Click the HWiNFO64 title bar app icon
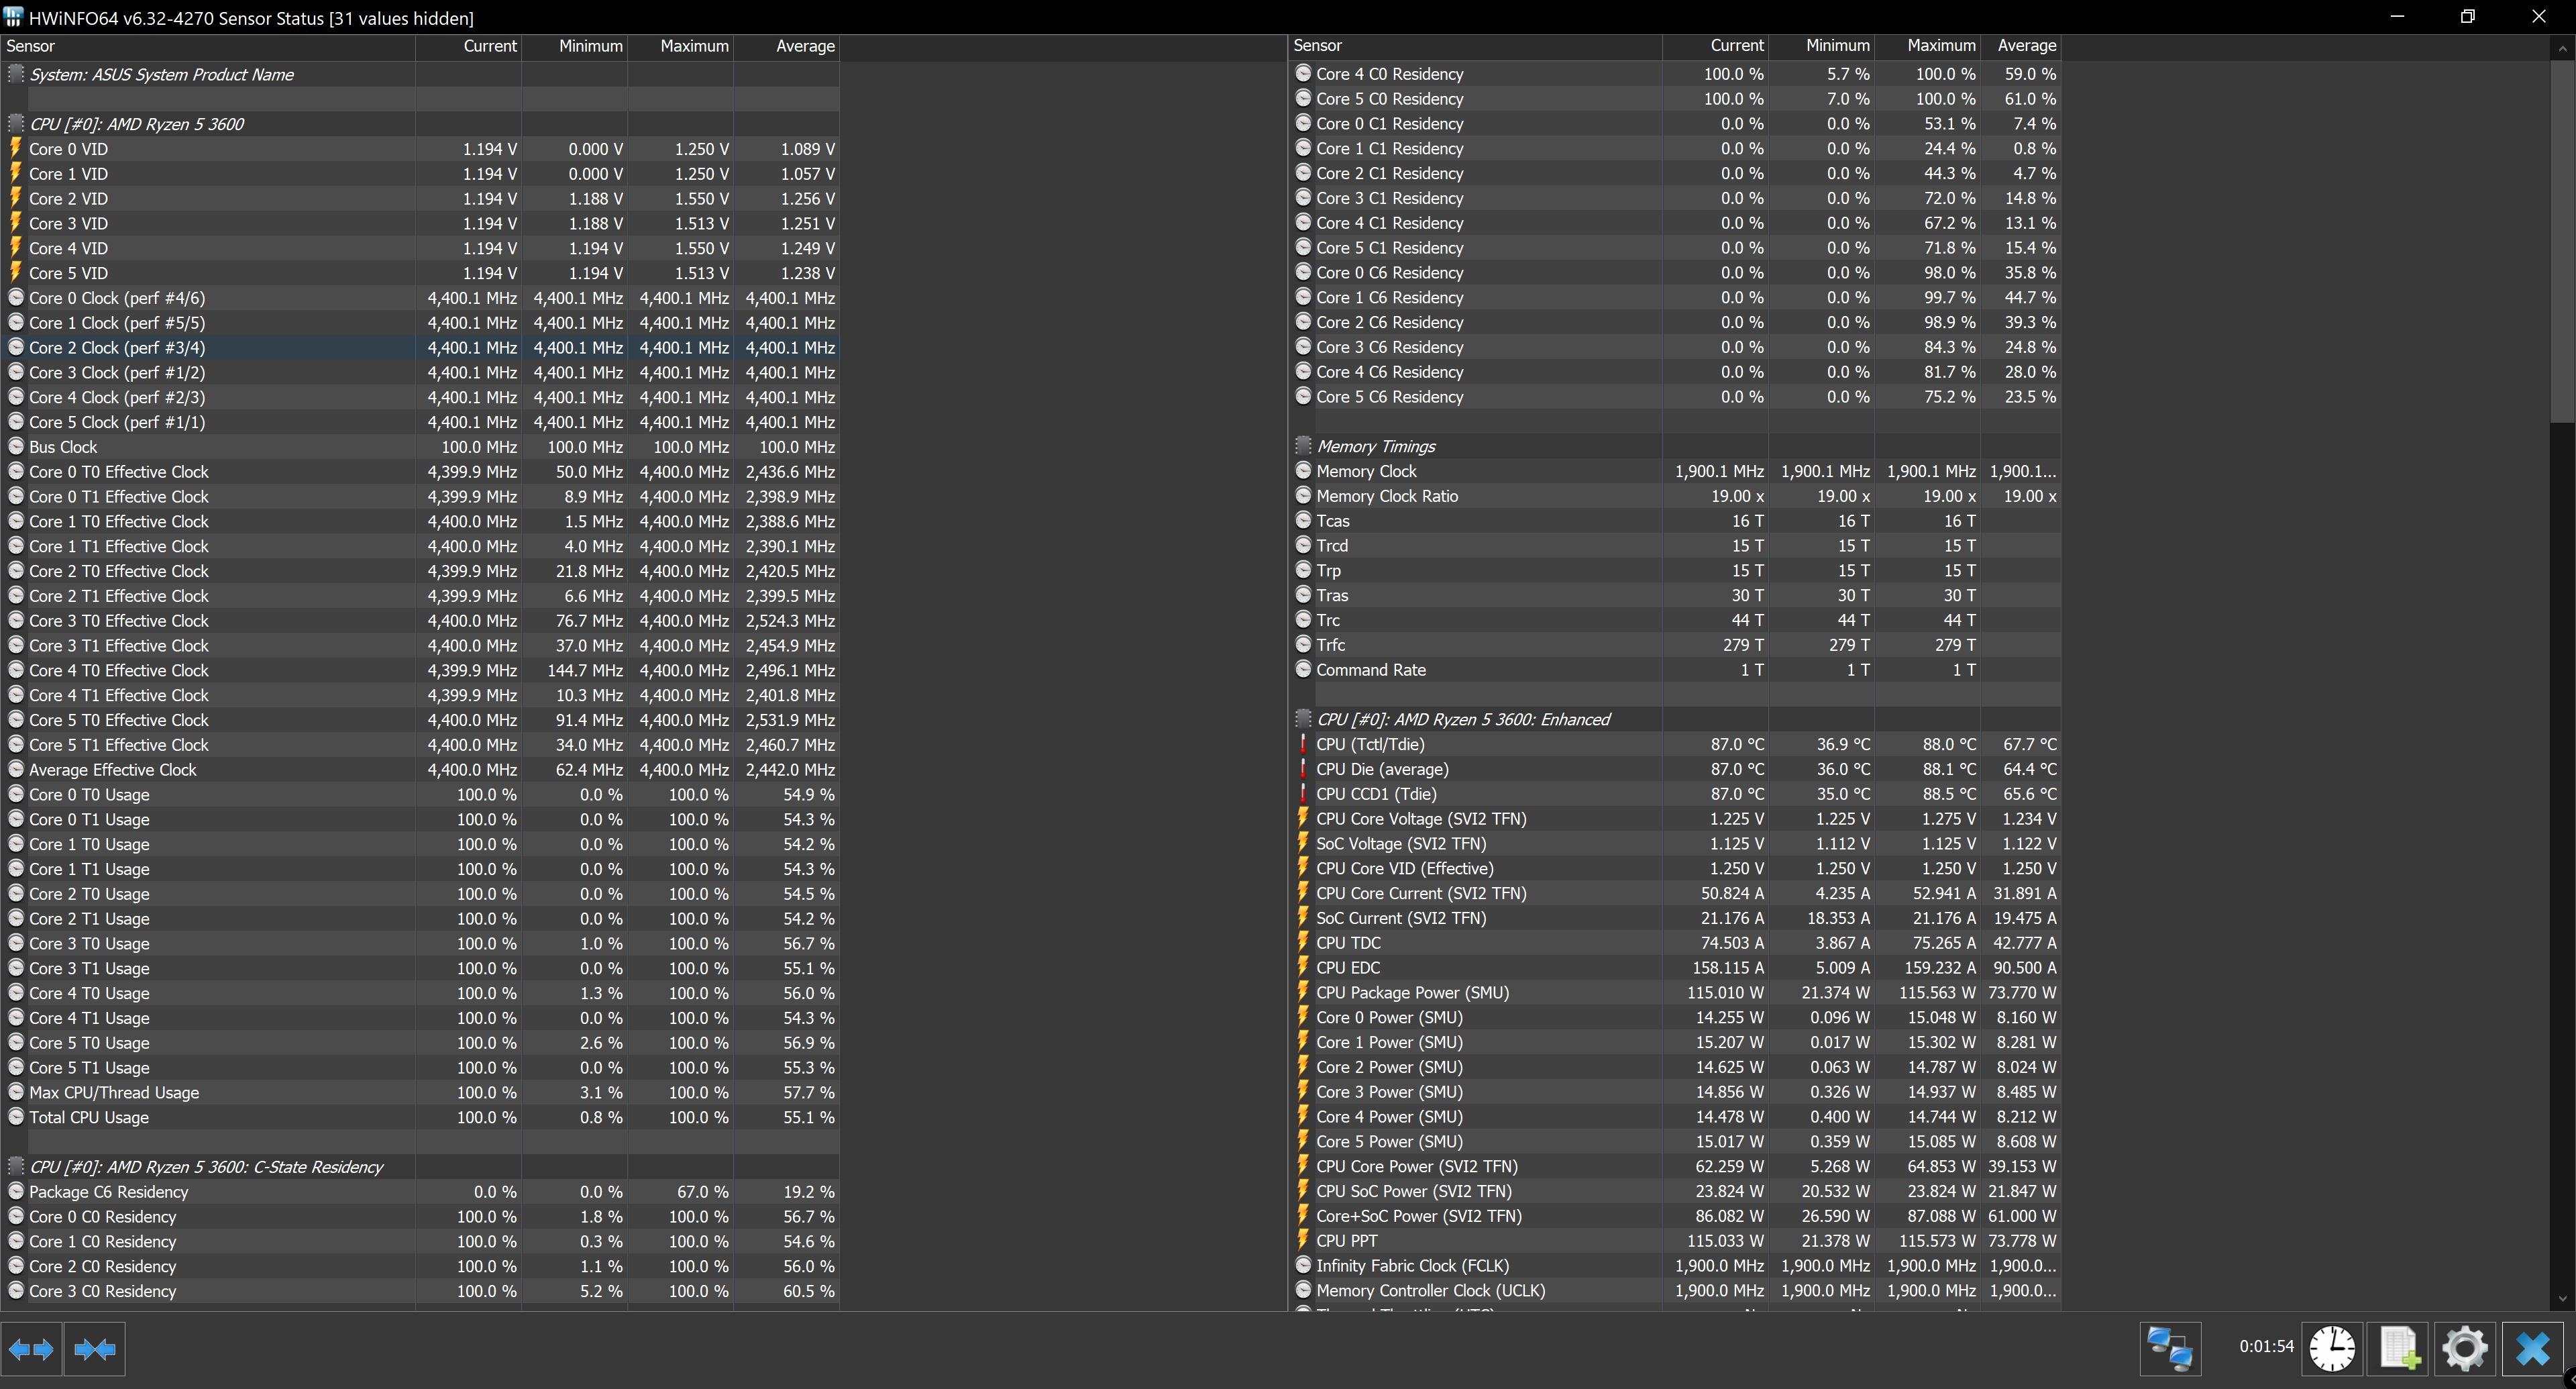The width and height of the screenshot is (2576, 1389). point(13,17)
